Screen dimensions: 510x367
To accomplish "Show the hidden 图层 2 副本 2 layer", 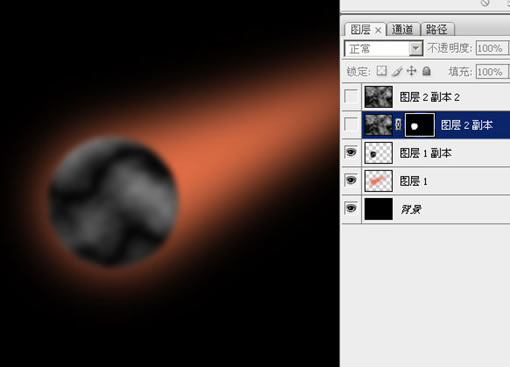I will [x=351, y=97].
